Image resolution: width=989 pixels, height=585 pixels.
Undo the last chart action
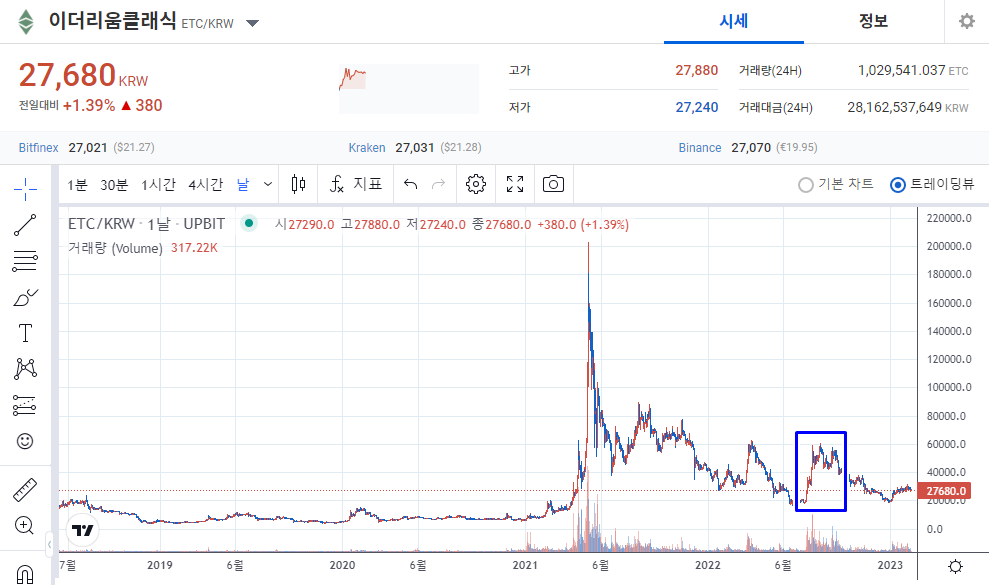click(x=411, y=184)
